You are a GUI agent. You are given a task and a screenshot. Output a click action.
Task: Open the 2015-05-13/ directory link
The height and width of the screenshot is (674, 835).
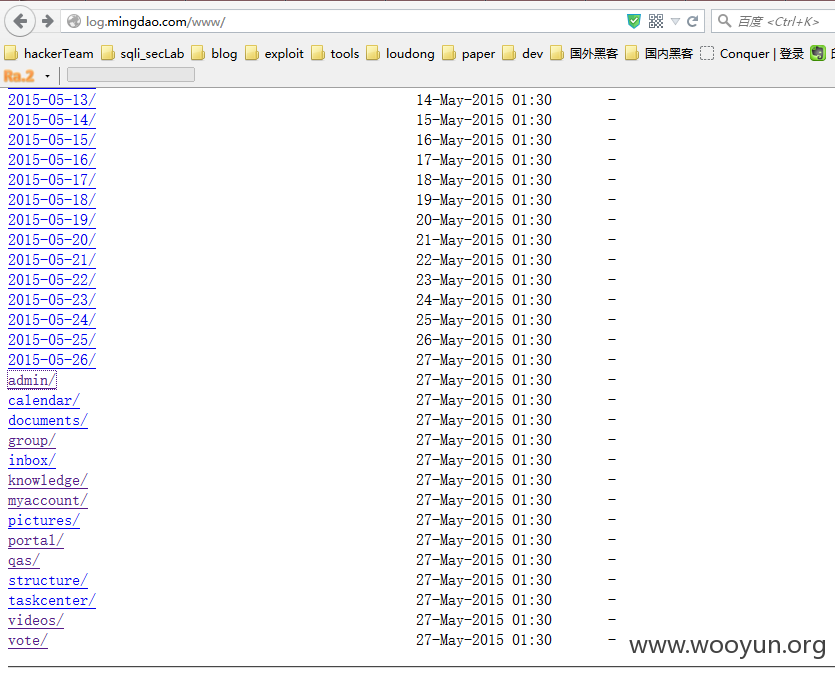tap(52, 100)
